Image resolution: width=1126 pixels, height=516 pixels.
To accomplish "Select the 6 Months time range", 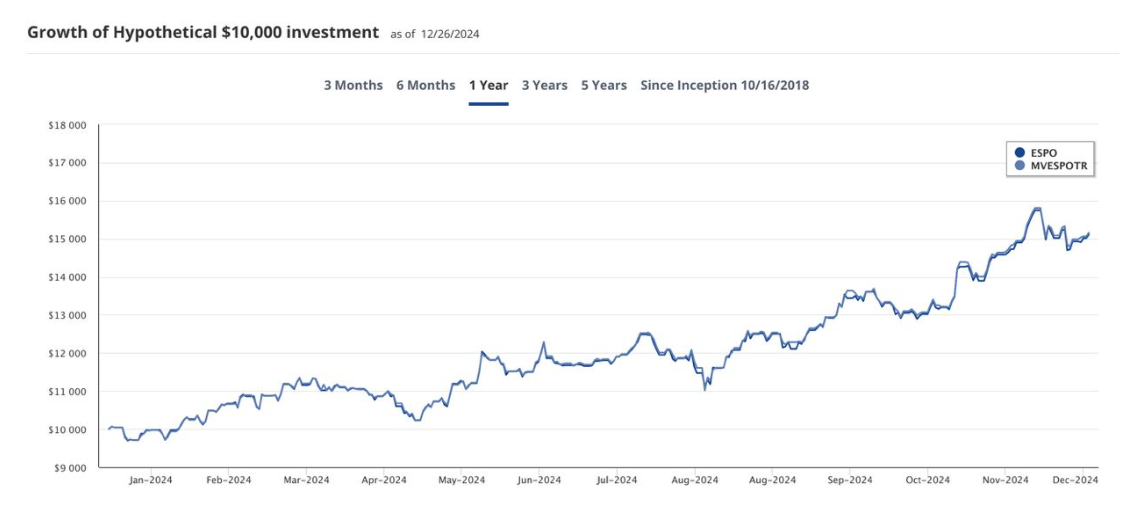I will coord(426,85).
